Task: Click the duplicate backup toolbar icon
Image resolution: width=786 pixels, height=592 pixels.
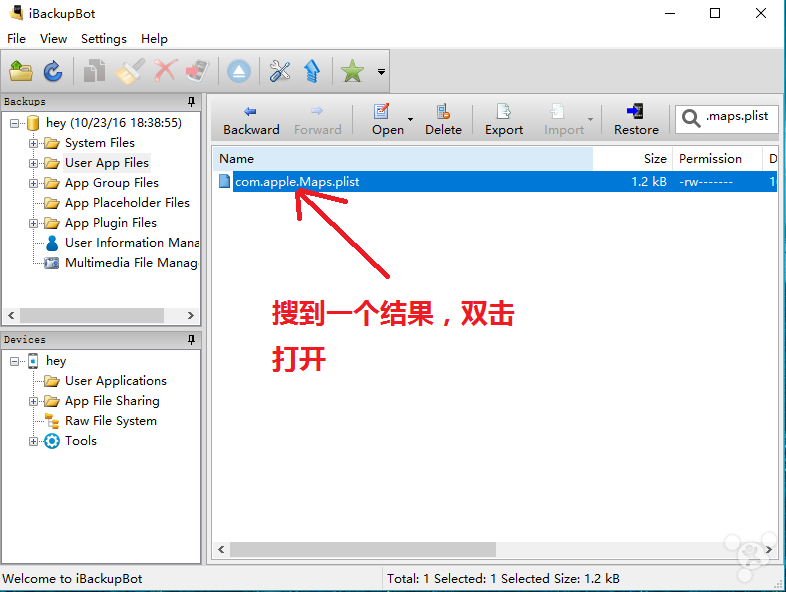Action: point(94,71)
